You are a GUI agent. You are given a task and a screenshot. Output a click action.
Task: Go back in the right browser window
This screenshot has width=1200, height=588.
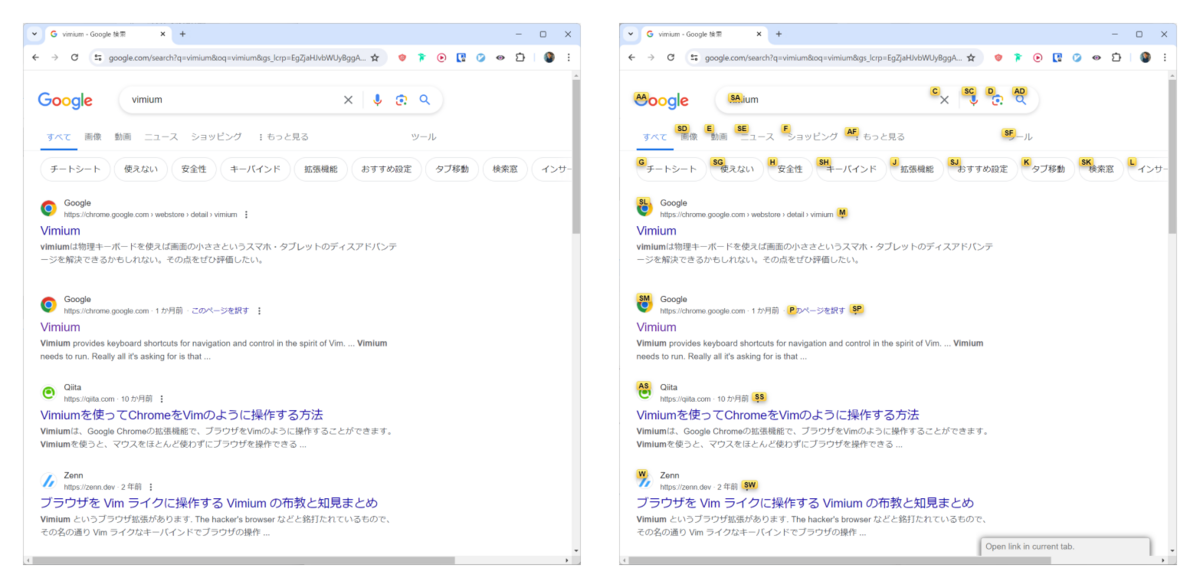632,58
